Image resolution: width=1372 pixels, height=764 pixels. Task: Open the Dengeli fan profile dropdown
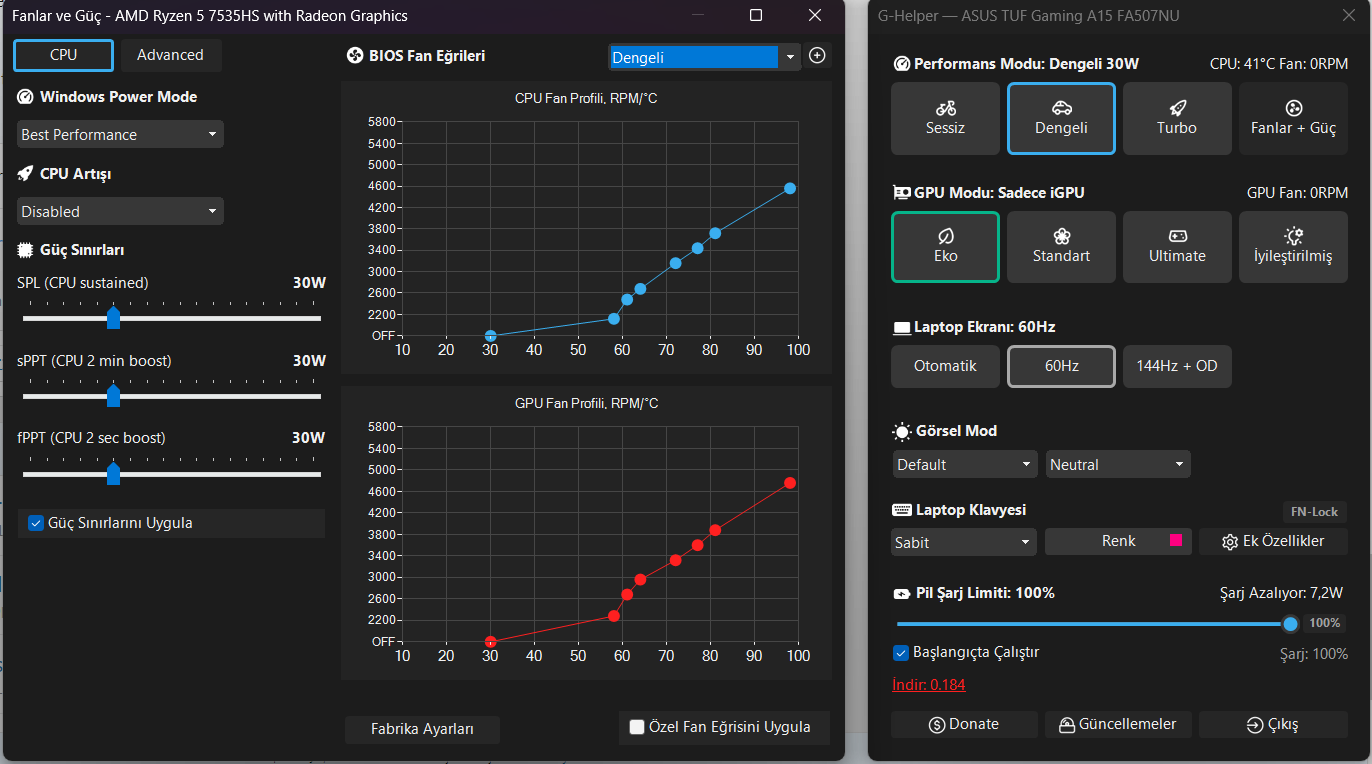coord(705,57)
